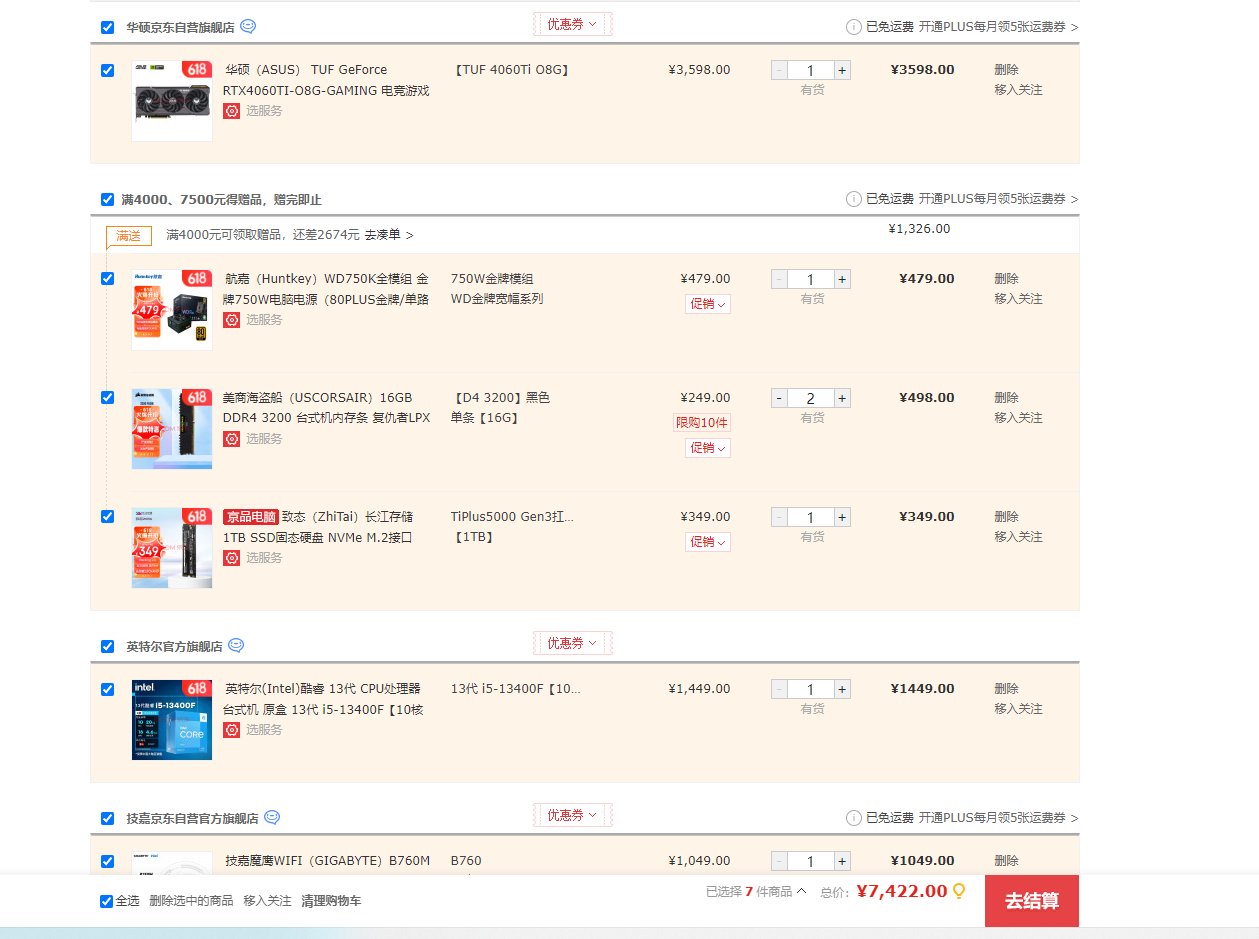The image size is (1259, 939).
Task: Uncheck the Corsair 16GB DDR4 item checkbox
Action: (108, 398)
